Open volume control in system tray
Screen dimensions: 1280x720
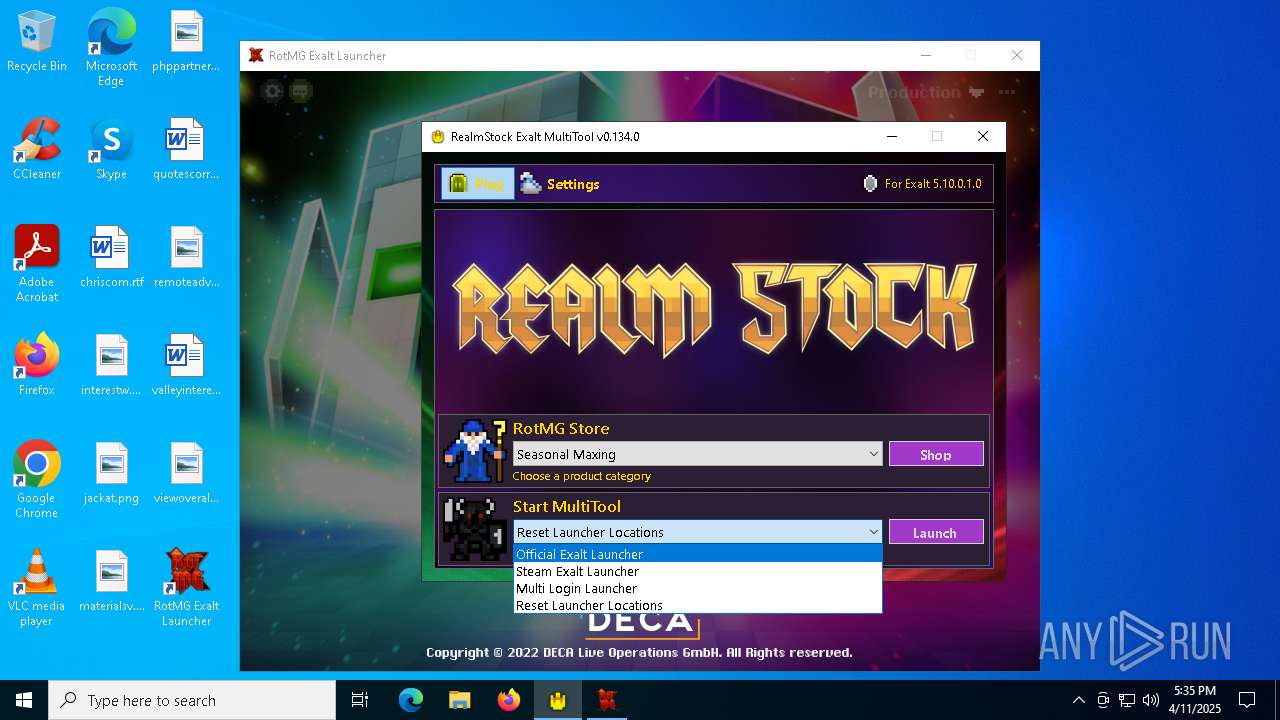coord(1150,700)
